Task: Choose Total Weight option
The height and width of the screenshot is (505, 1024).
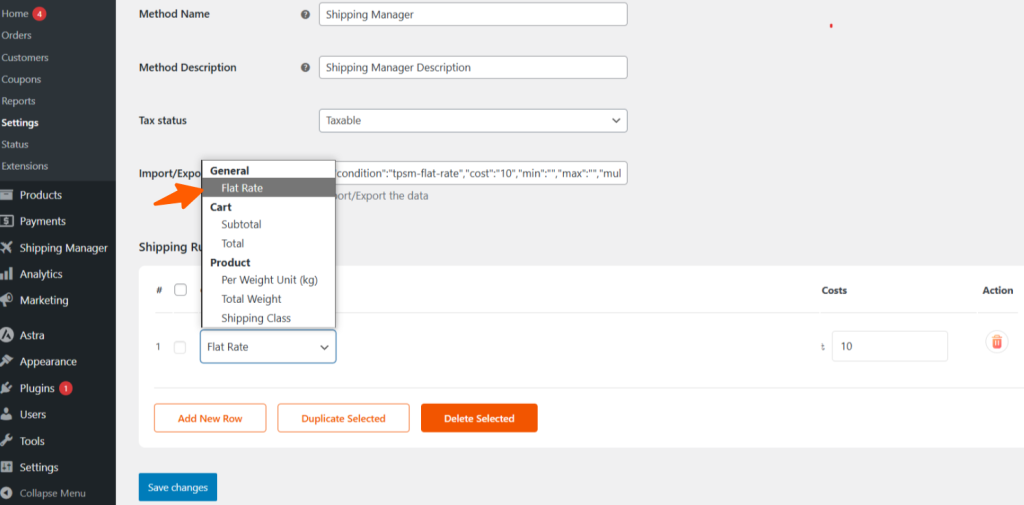Action: [x=251, y=299]
